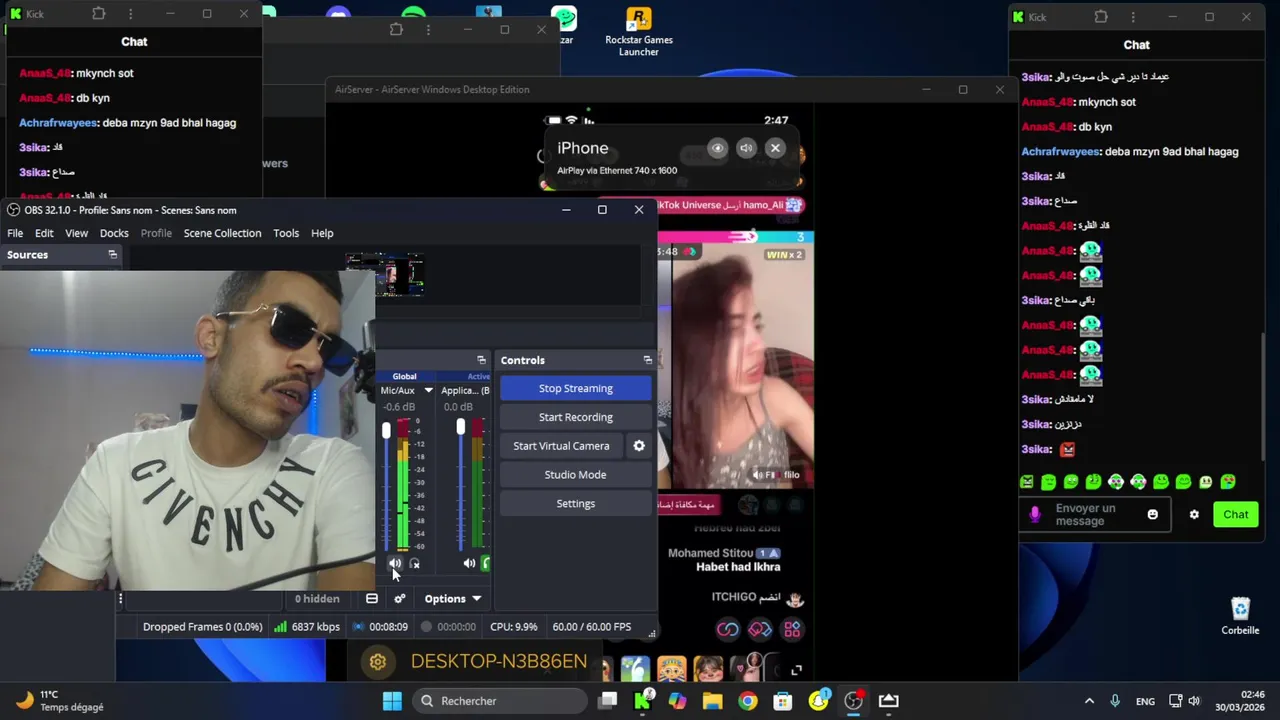Undock the audio mixer panel icon
1280x720 pixels.
click(x=481, y=360)
